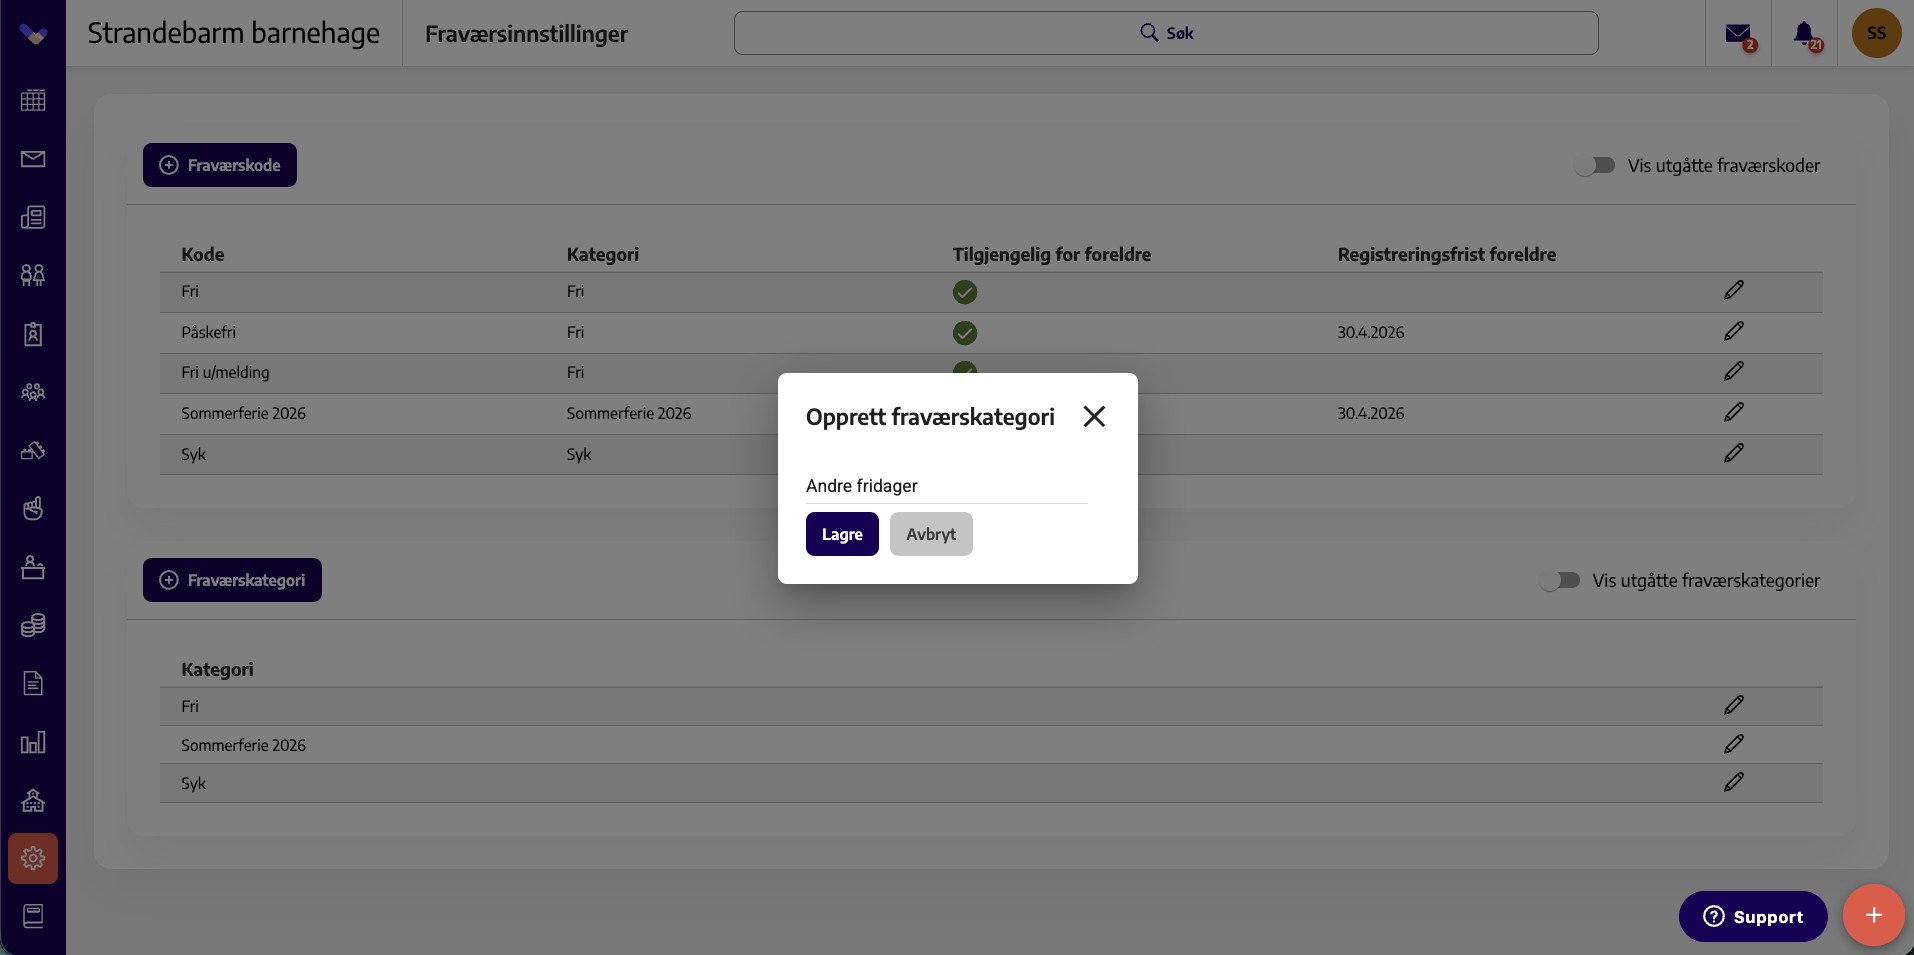Click the category name input field
This screenshot has height=955, width=1914.
click(x=946, y=486)
